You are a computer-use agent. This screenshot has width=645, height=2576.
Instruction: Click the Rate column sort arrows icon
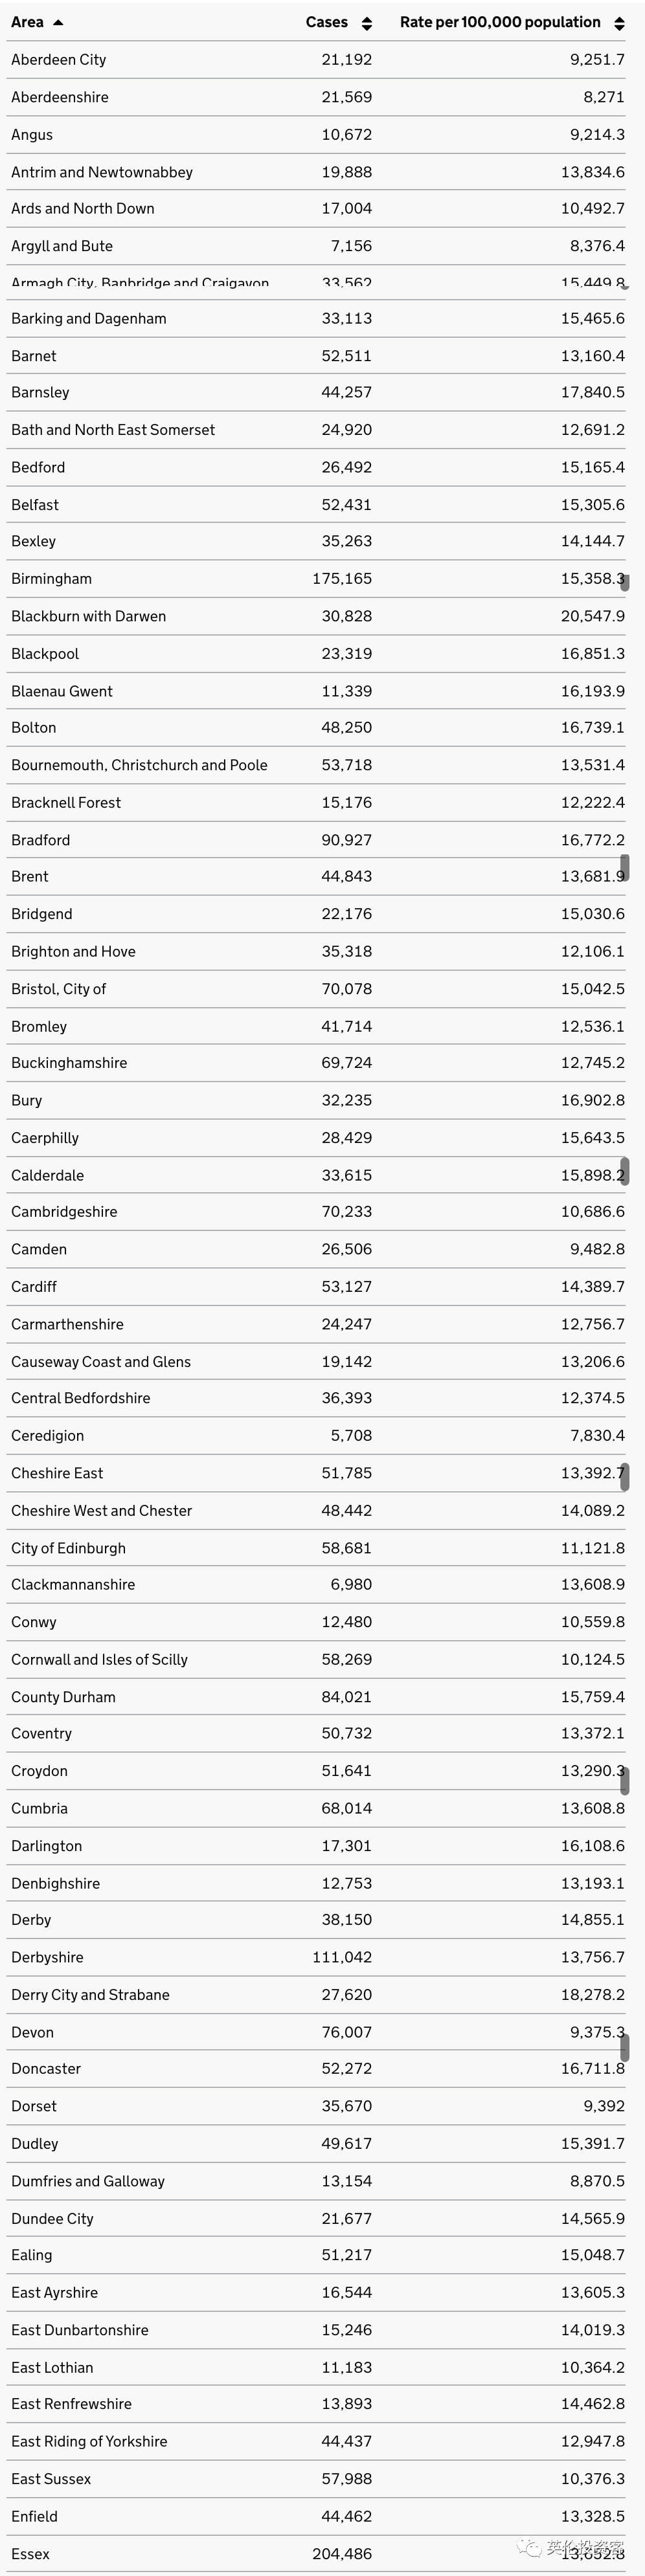click(619, 23)
